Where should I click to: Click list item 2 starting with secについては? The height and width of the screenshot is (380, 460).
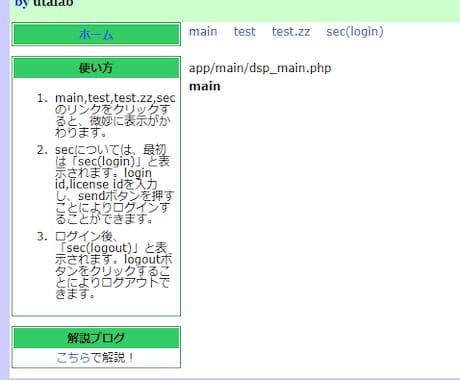[x=114, y=184]
